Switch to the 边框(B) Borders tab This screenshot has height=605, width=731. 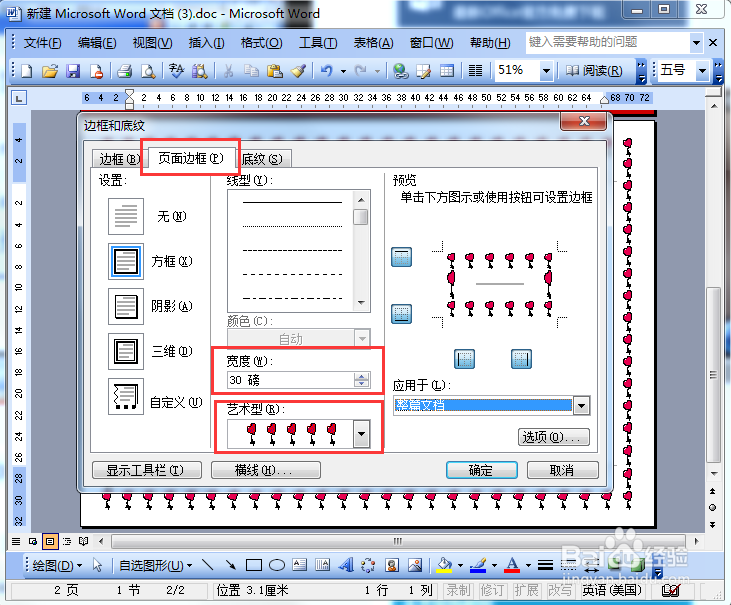119,159
